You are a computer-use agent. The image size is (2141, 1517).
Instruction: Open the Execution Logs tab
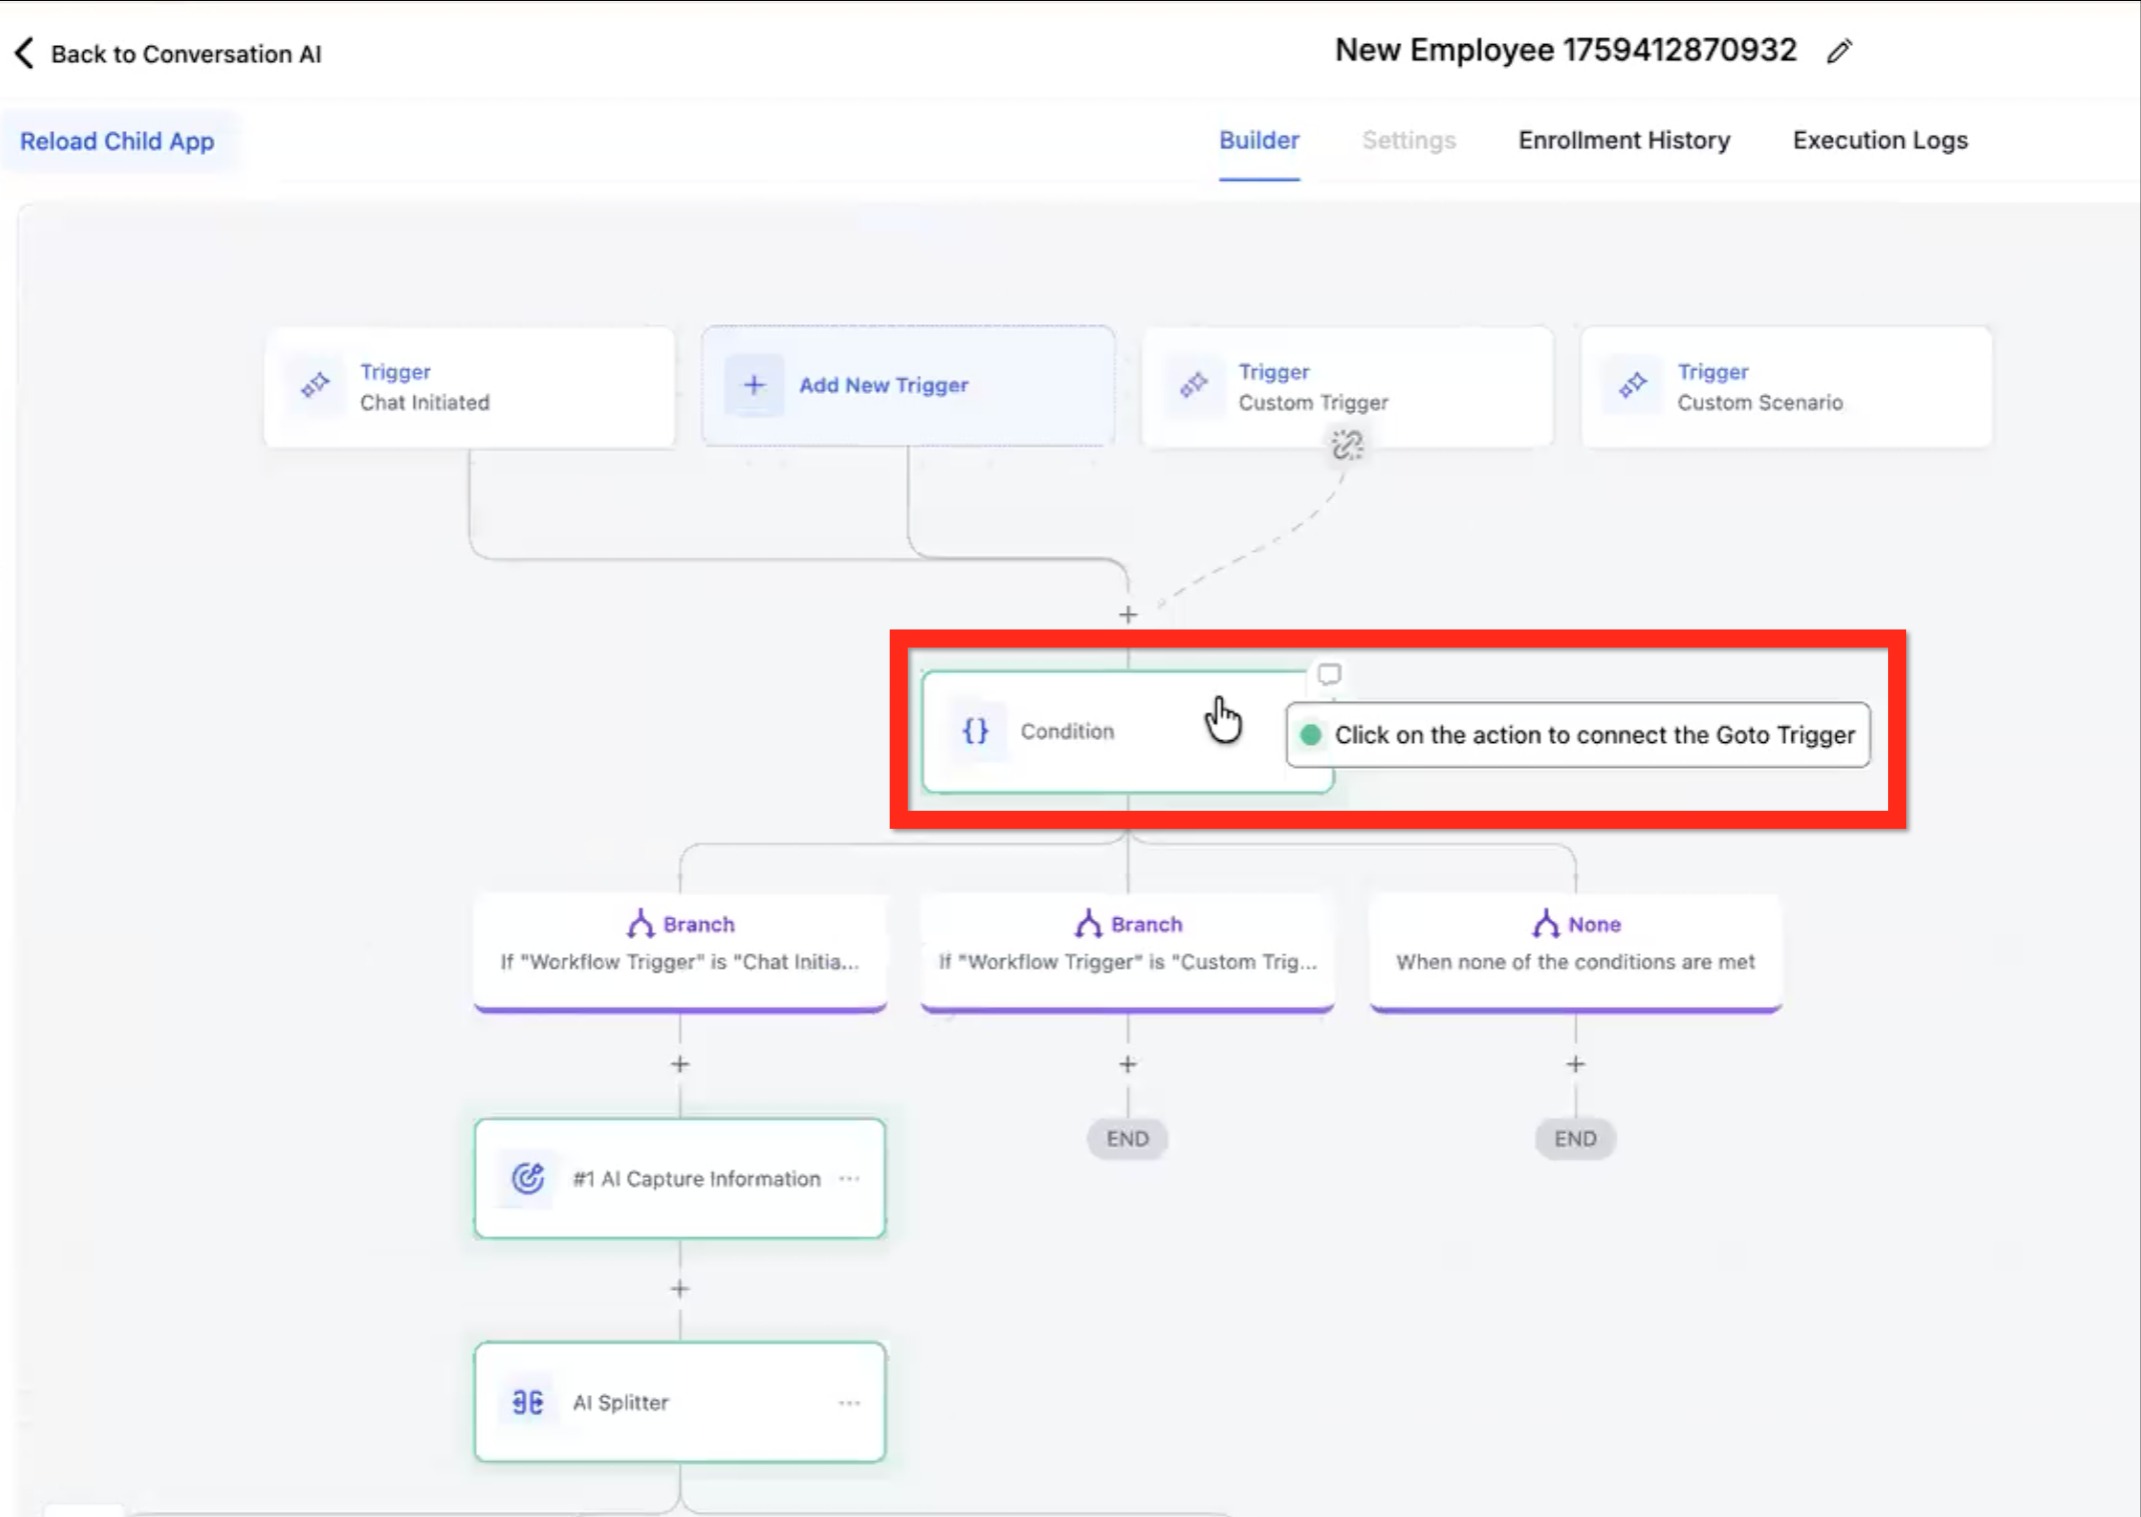(1879, 140)
